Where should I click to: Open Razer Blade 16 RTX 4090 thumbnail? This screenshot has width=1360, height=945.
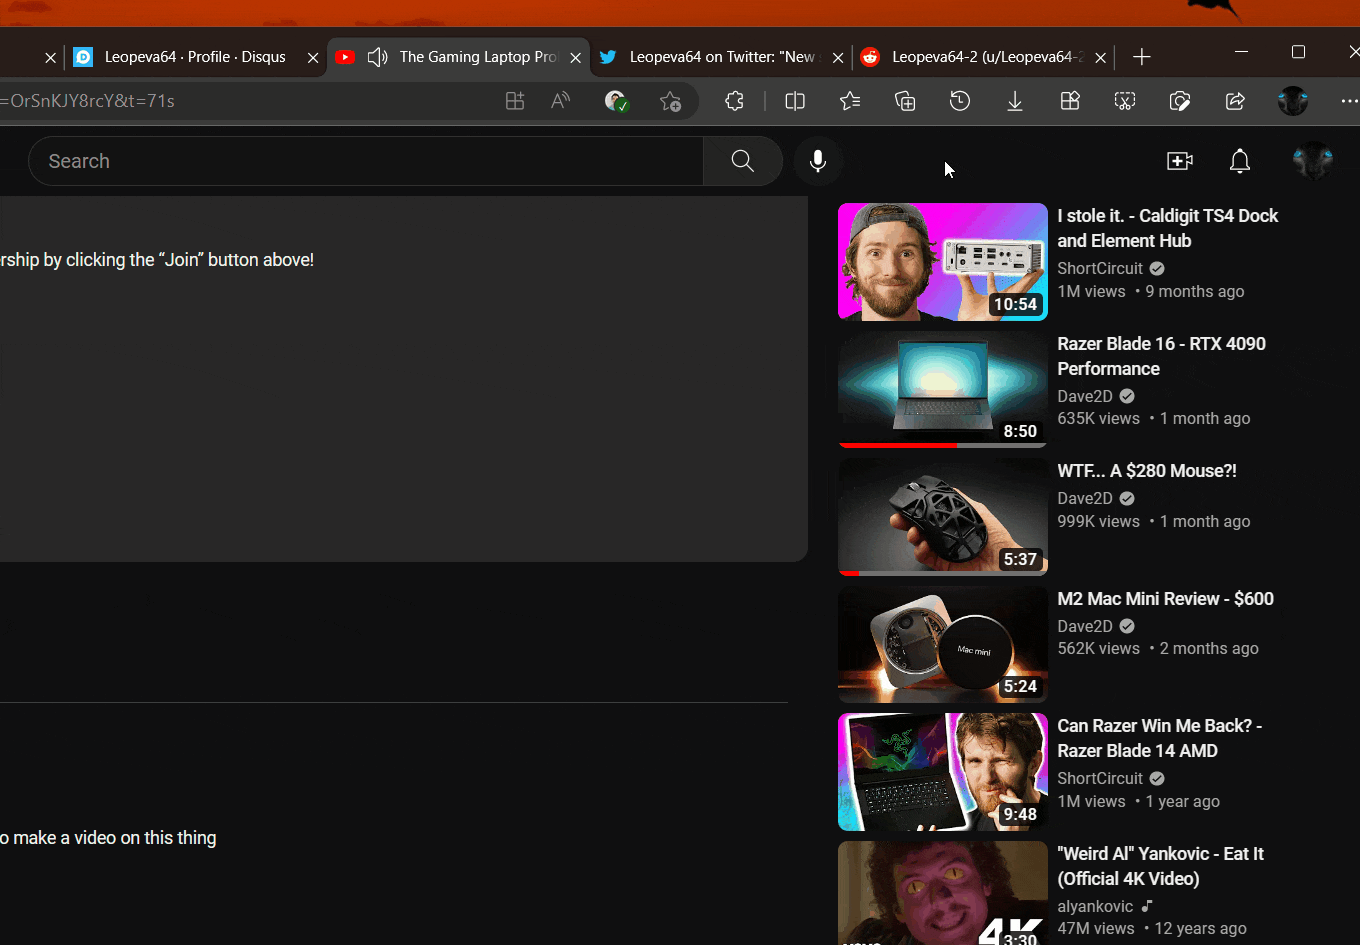(x=943, y=389)
